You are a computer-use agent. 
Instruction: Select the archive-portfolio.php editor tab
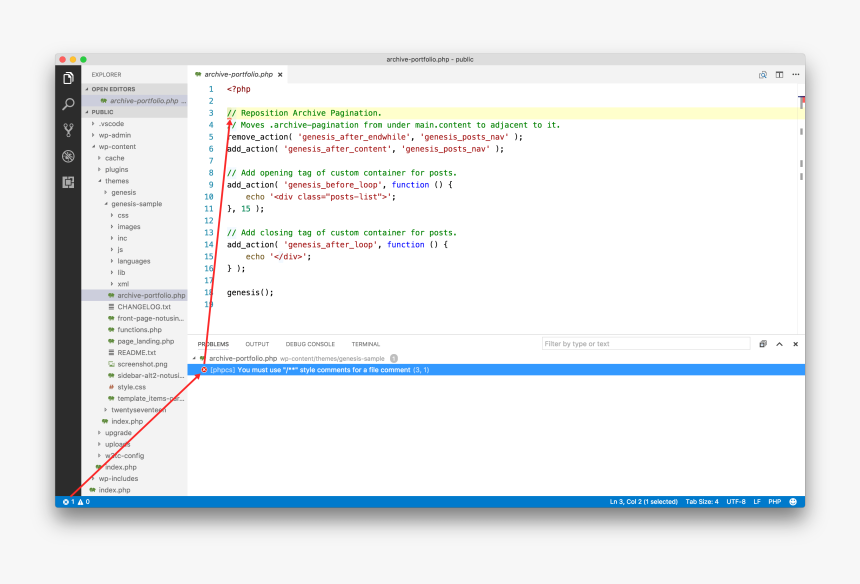238,75
